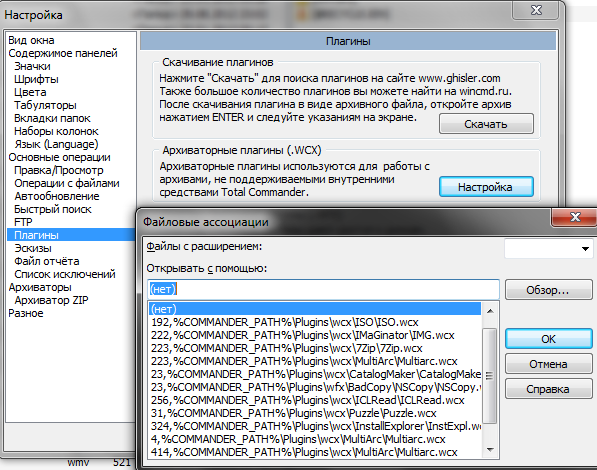The height and width of the screenshot is (470, 597).
Task: Click the Обзор... button
Action: coord(549,290)
